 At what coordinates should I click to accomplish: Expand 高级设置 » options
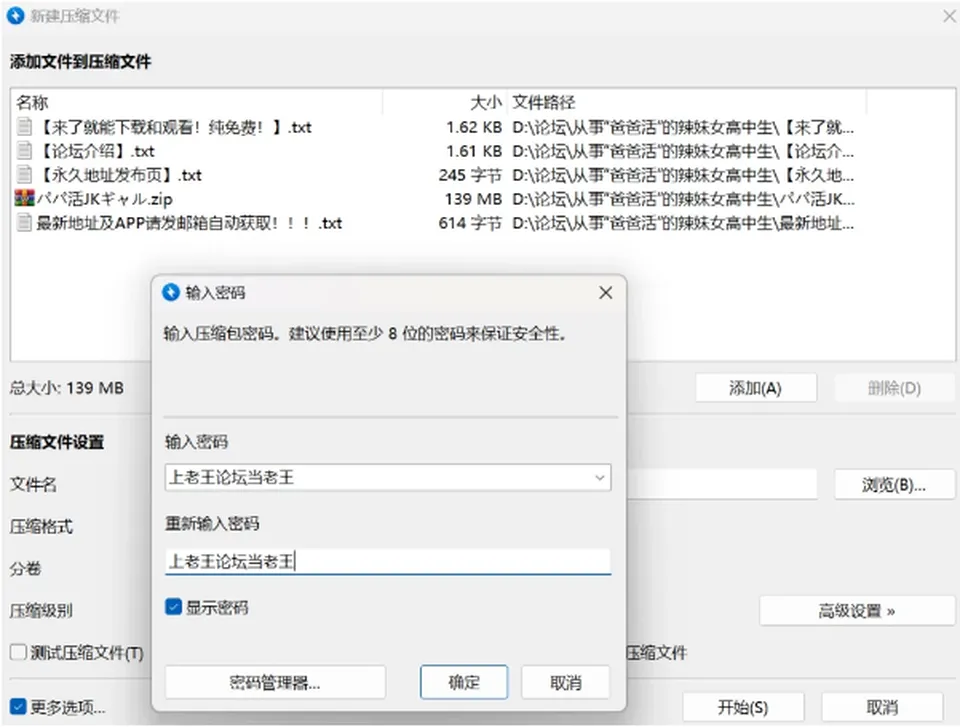click(x=857, y=611)
